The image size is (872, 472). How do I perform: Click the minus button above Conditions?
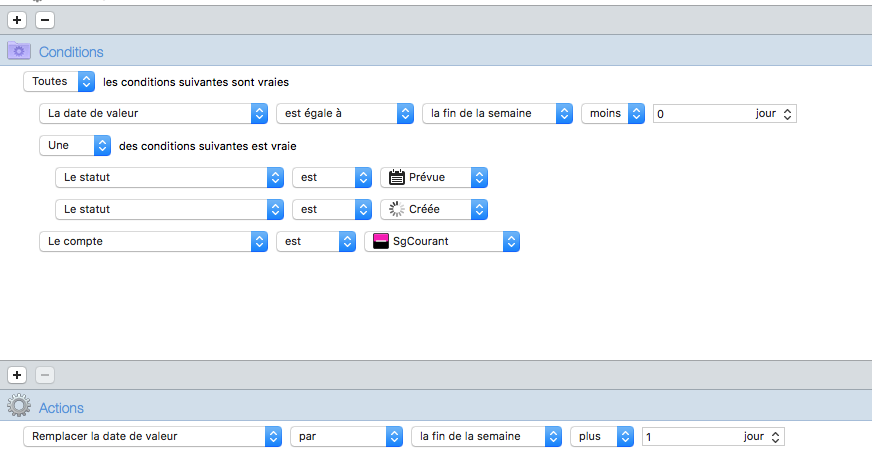(45, 20)
